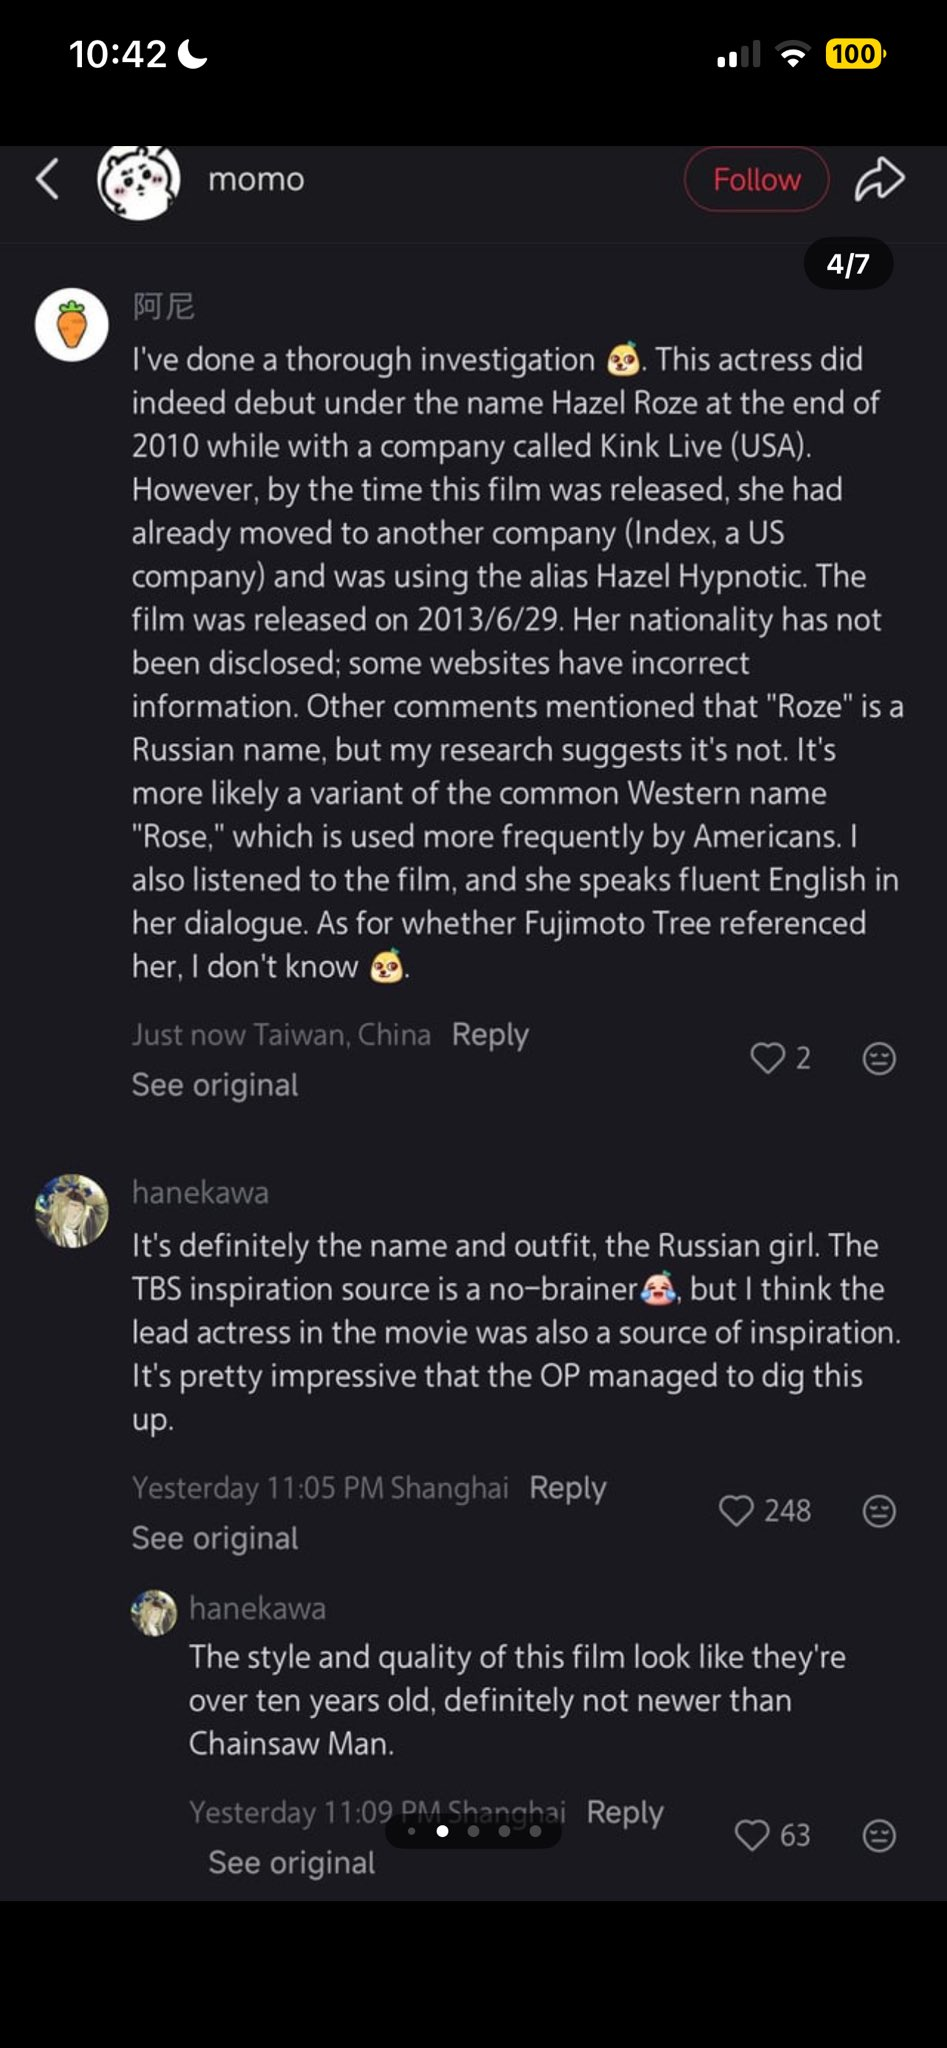This screenshot has height=2048, width=947.
Task: Open emoji reaction on 63-like reply
Action: 879,1835
